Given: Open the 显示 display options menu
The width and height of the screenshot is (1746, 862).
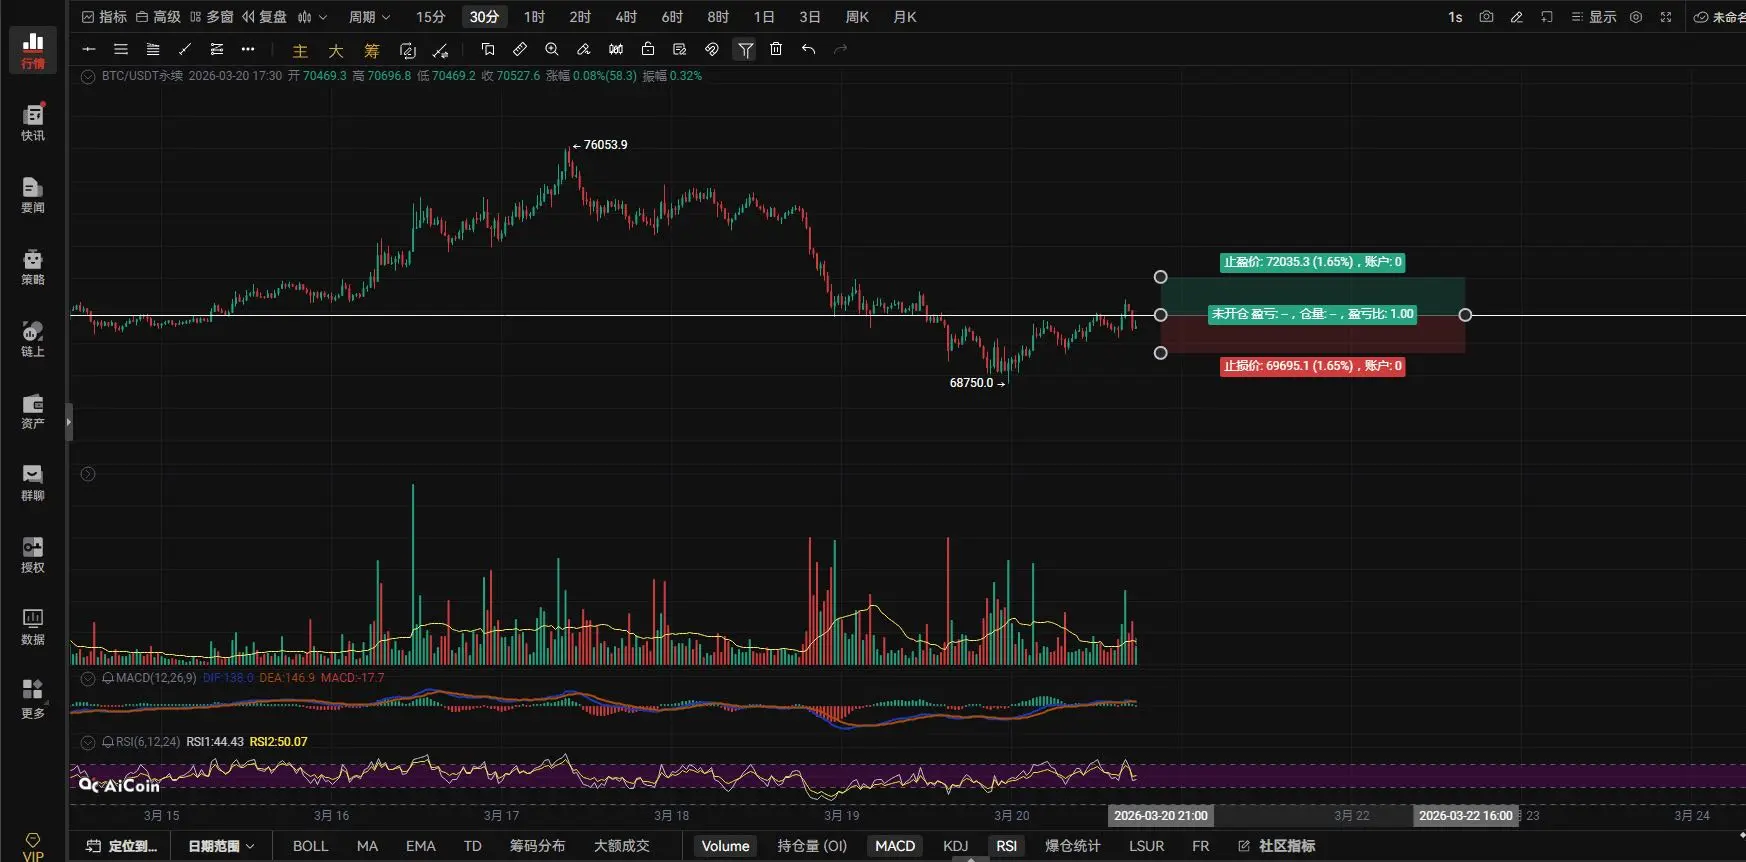Looking at the screenshot, I should (1593, 17).
